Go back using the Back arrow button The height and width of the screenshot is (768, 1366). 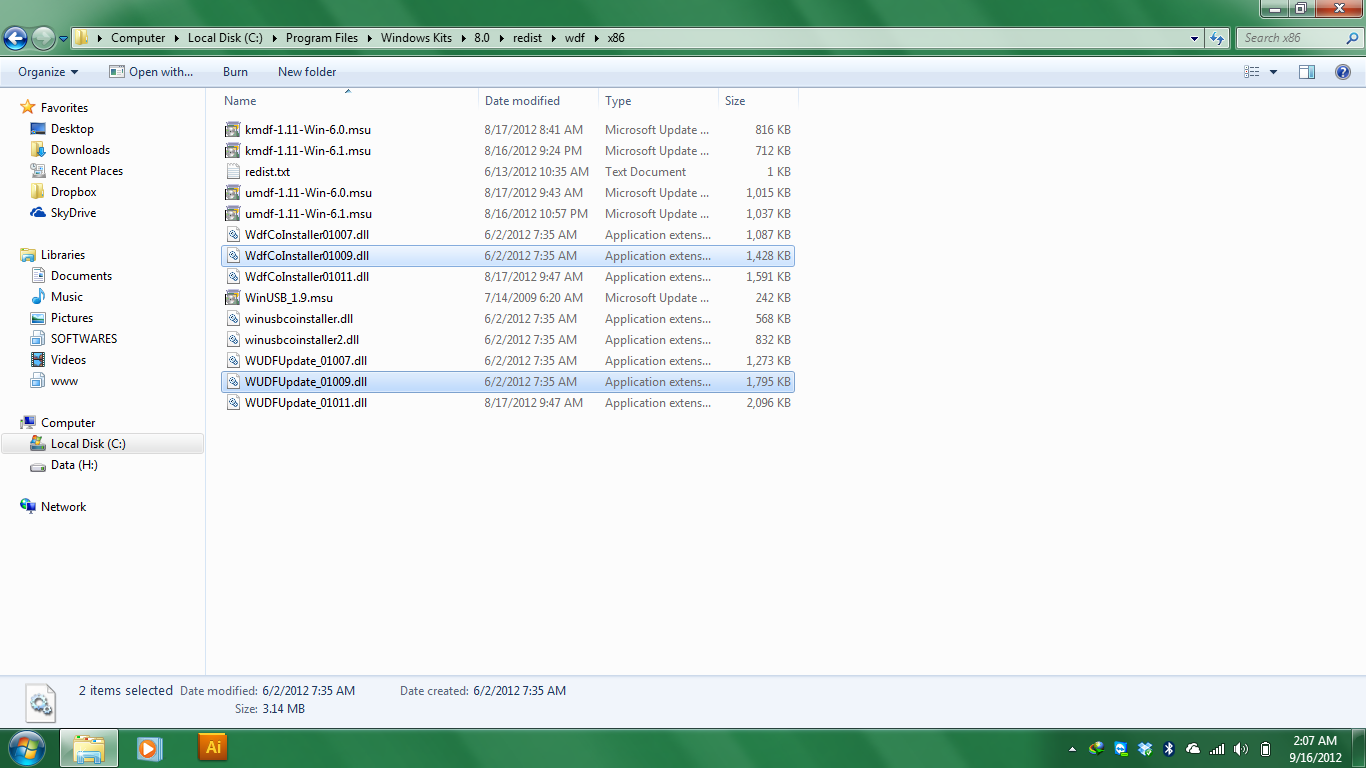point(15,38)
